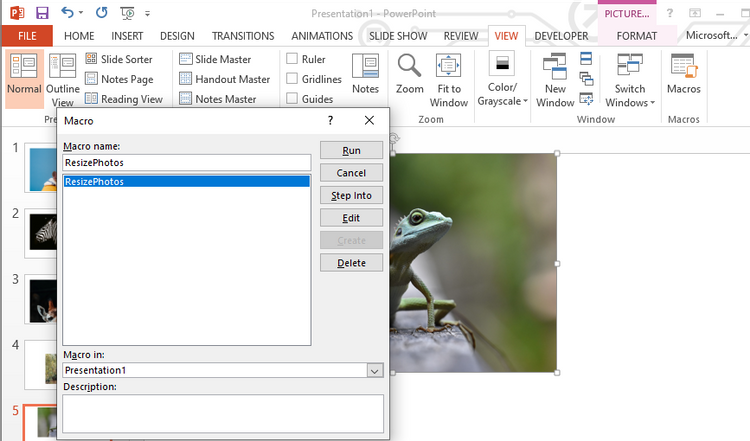The width and height of the screenshot is (750, 441).
Task: Select the ResizePhotos macro in the list
Action: (94, 182)
